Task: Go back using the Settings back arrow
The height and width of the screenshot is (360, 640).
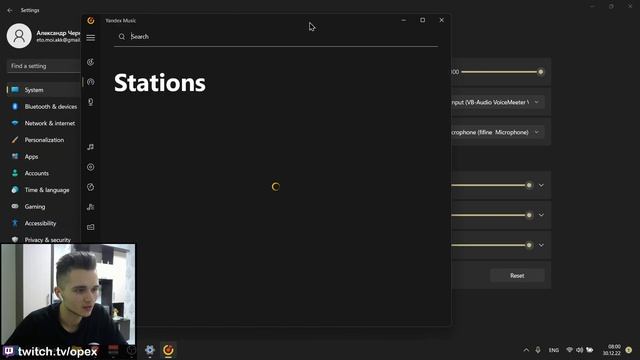Action: 10,10
